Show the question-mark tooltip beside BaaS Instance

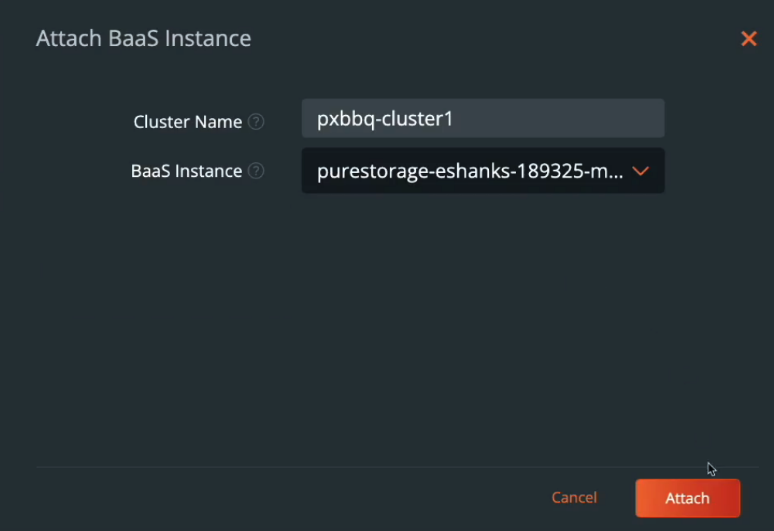tap(256, 171)
